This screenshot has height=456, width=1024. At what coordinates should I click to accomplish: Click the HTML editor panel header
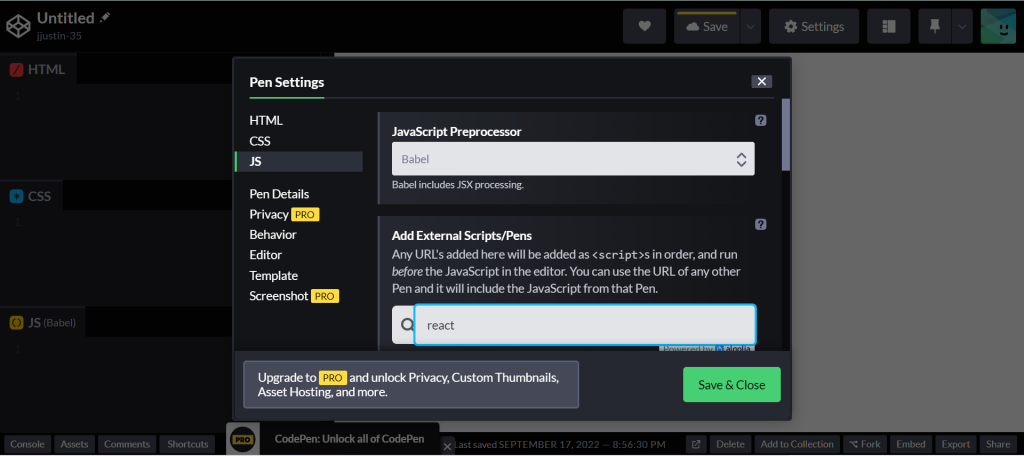coord(38,69)
